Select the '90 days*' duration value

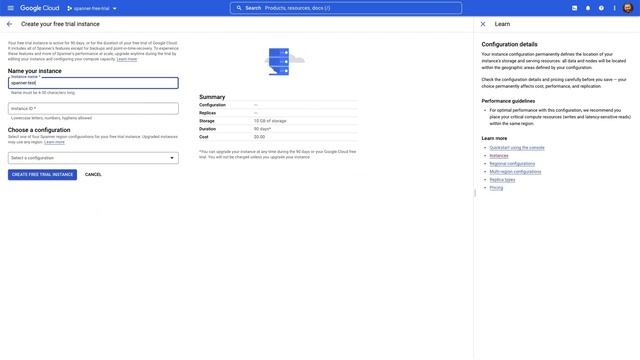tap(262, 129)
